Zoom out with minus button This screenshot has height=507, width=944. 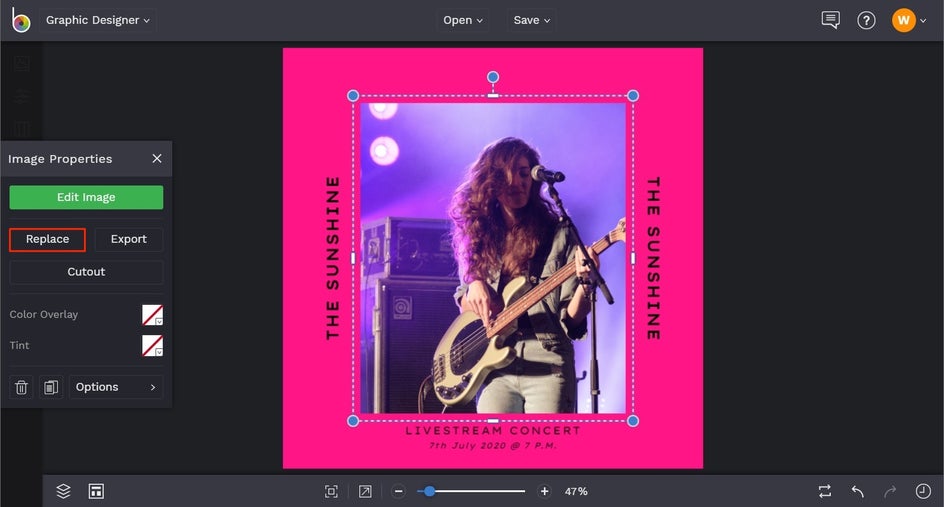pyautogui.click(x=398, y=491)
